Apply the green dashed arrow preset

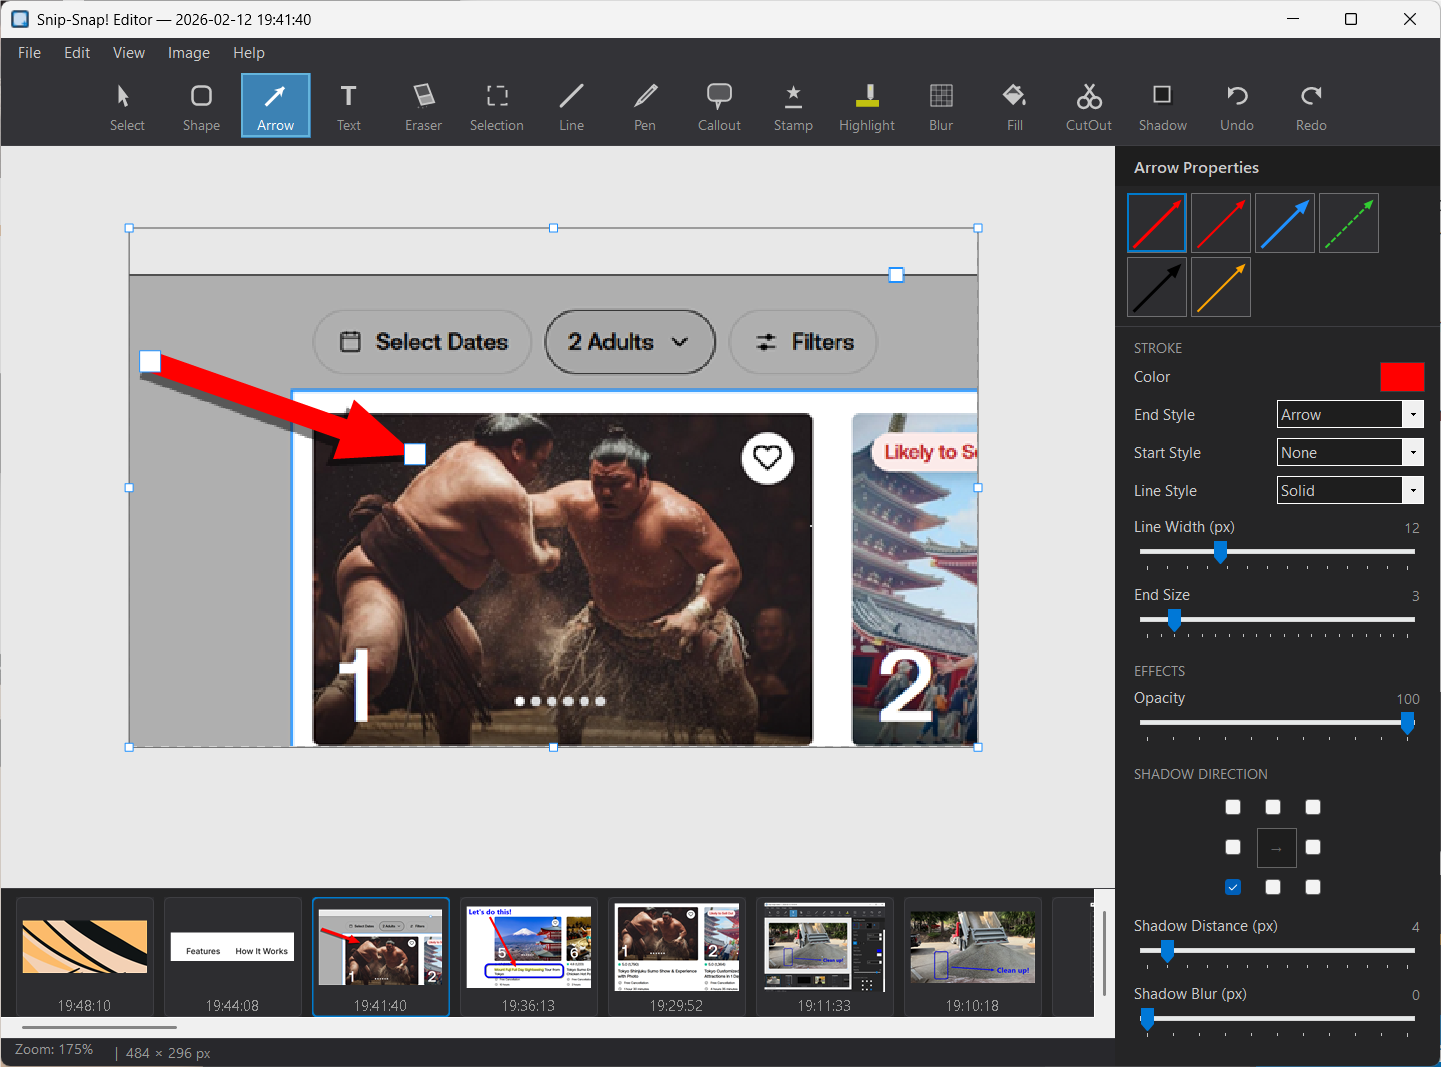(x=1349, y=223)
